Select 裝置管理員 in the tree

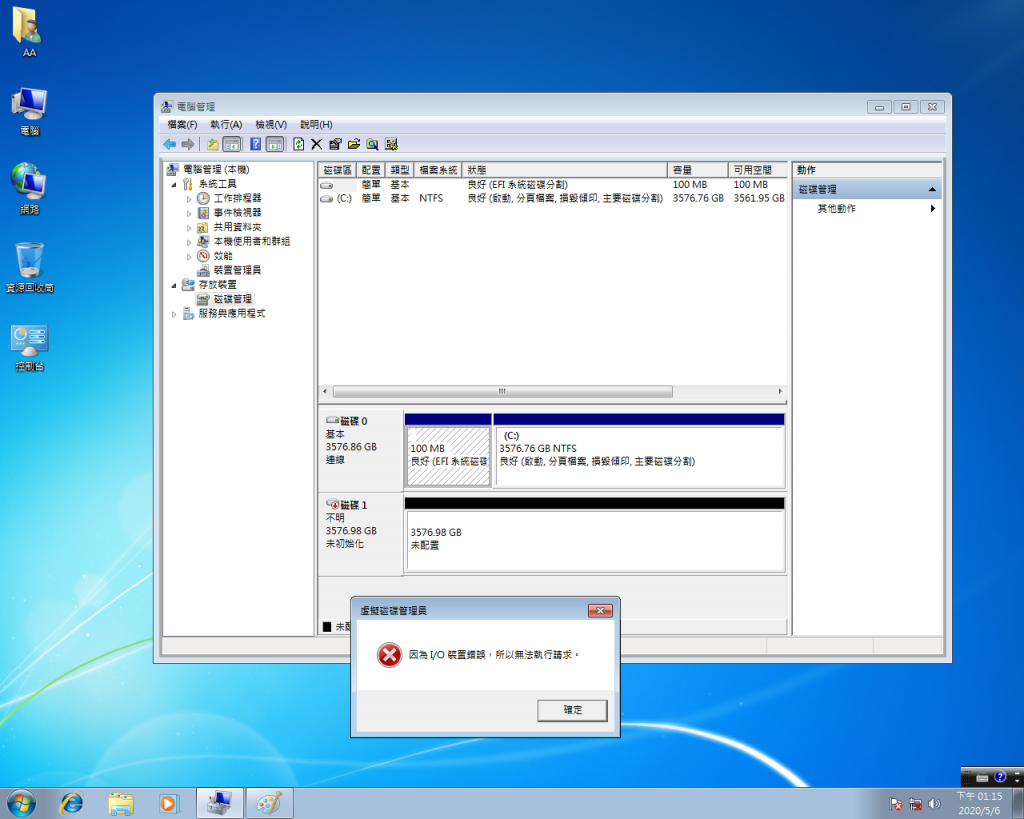click(237, 270)
